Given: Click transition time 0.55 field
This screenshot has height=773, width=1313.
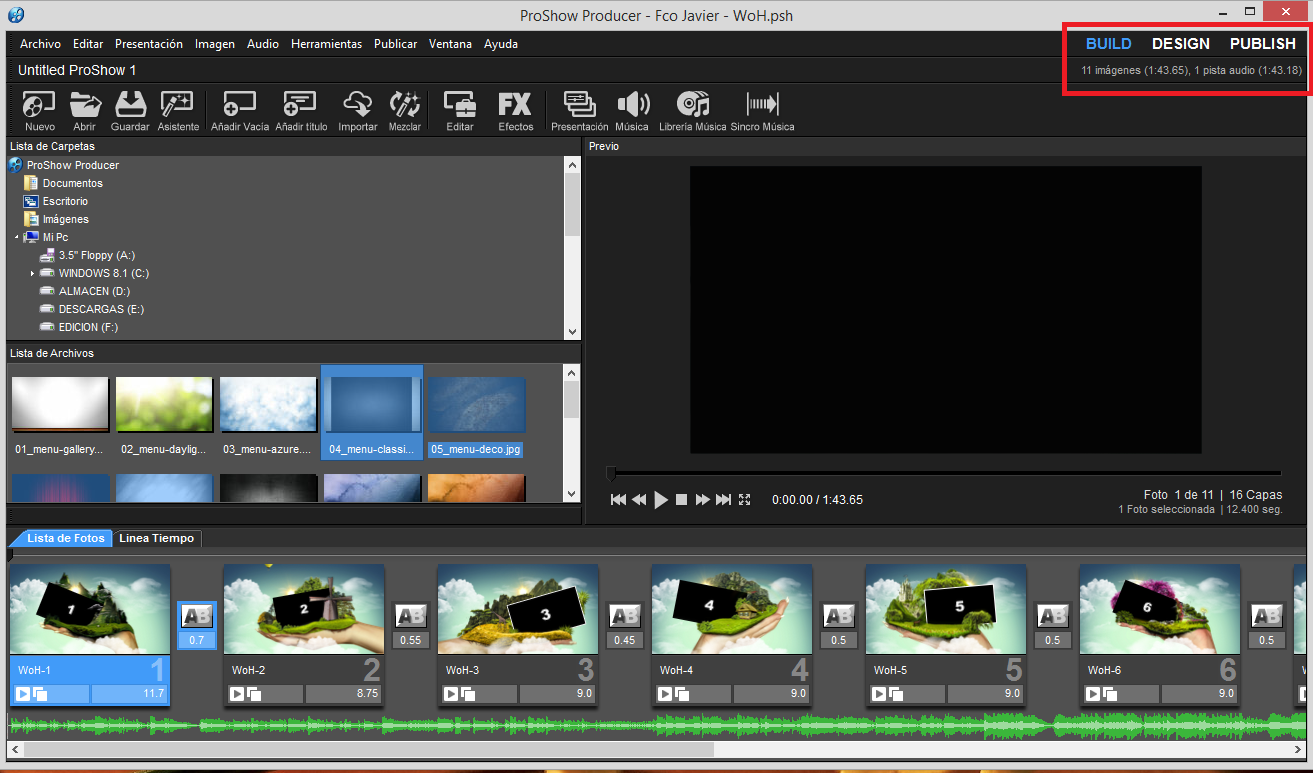Looking at the screenshot, I should click(410, 640).
